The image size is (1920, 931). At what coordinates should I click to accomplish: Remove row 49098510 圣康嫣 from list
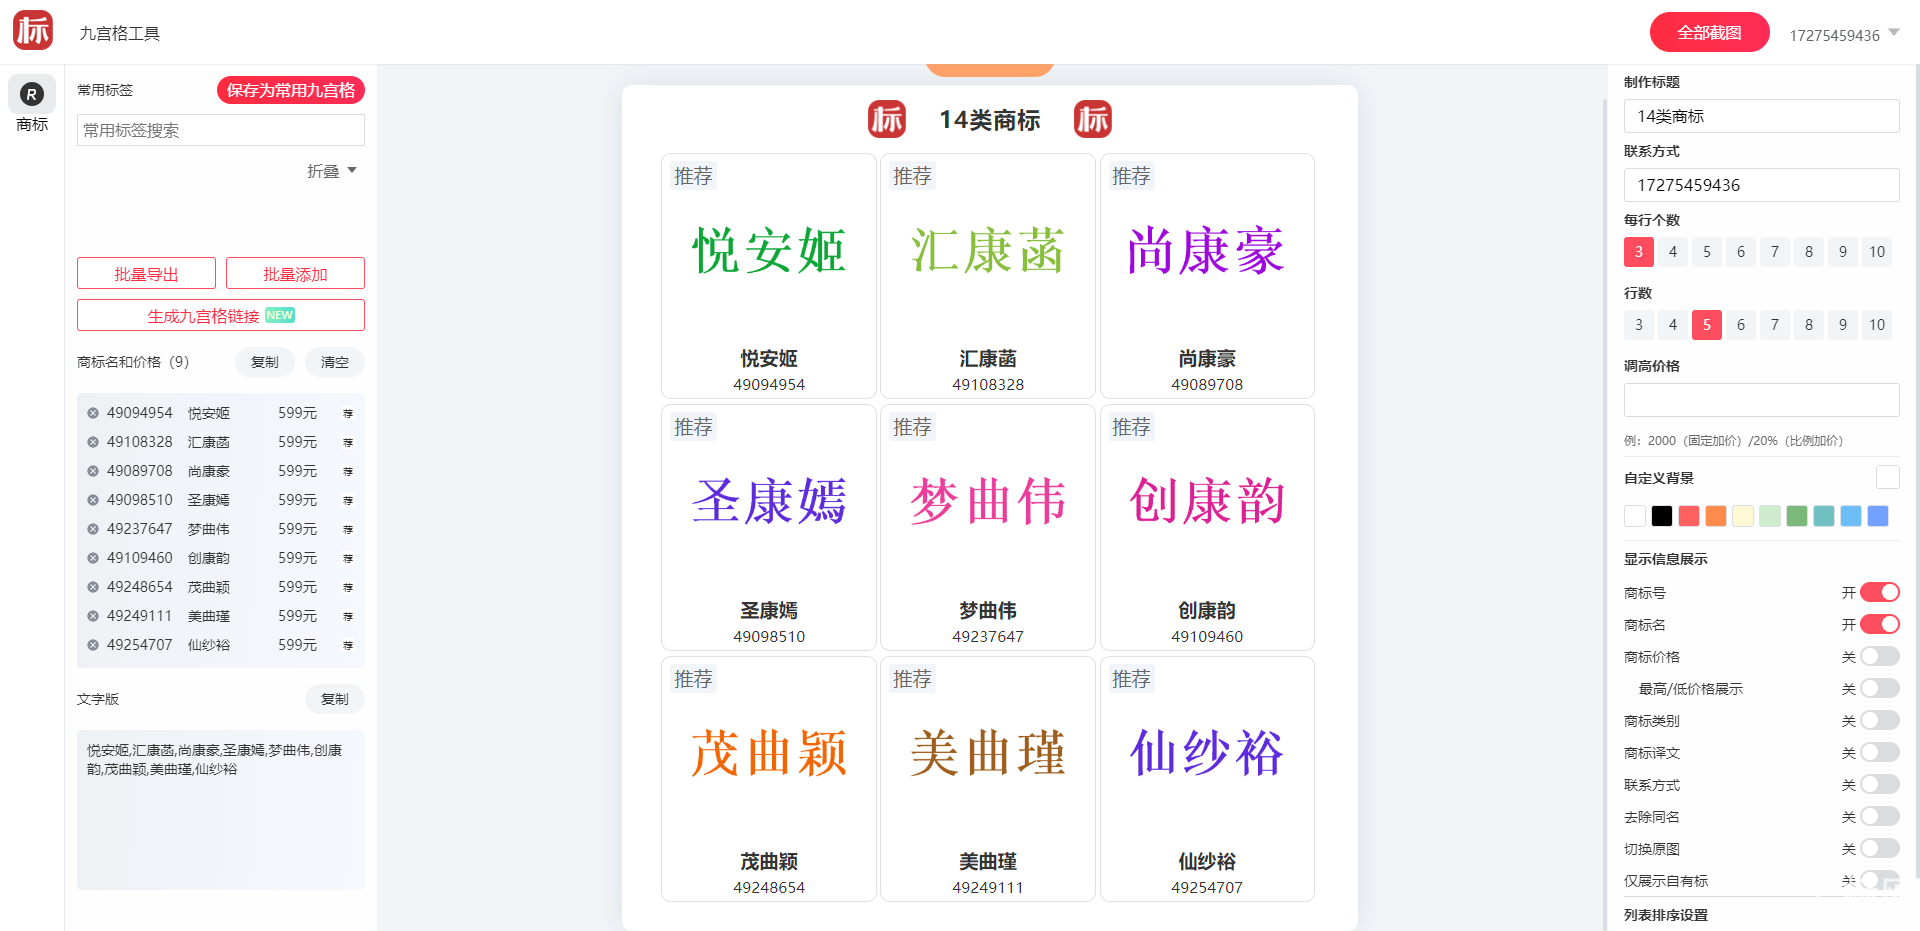(93, 500)
